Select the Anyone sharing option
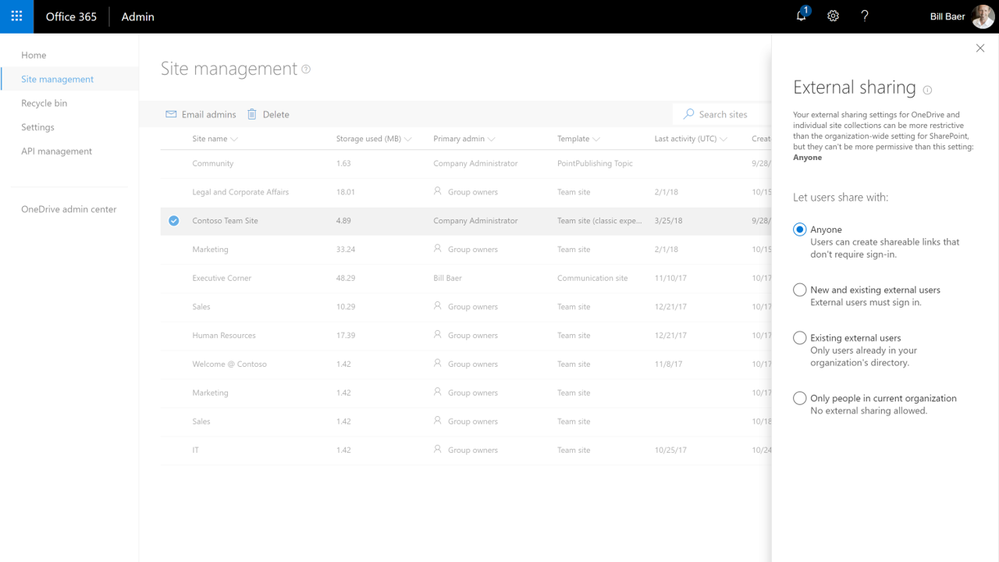This screenshot has height=562, width=999. pos(800,229)
